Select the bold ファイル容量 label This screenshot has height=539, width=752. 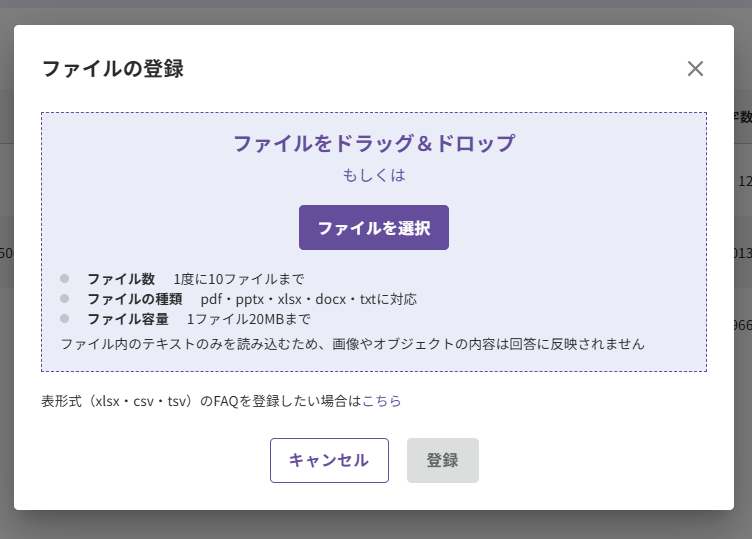tap(128, 319)
